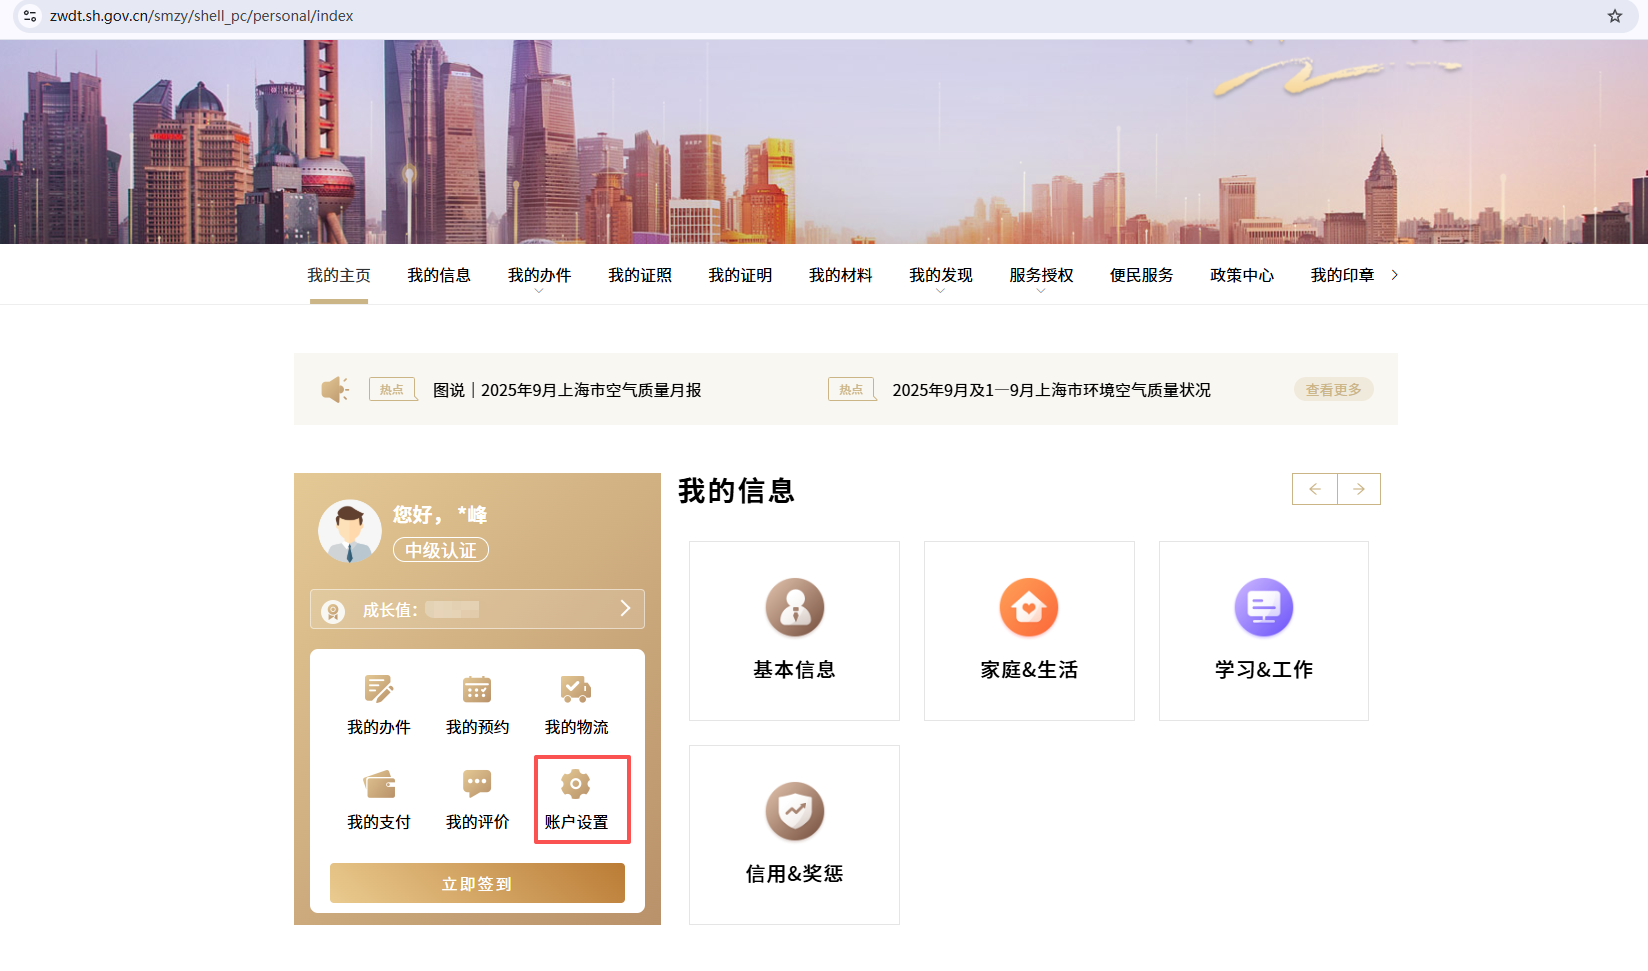The height and width of the screenshot is (971, 1648).
Task: Click the 我的预约 calendar icon
Action: pyautogui.click(x=477, y=690)
